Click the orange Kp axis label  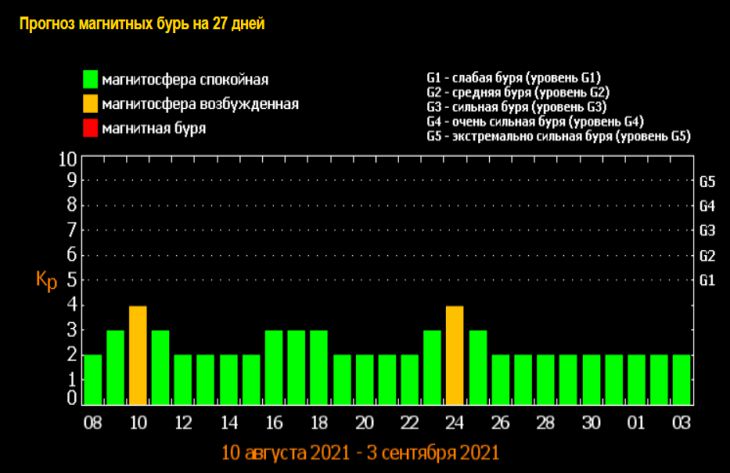pos(46,280)
